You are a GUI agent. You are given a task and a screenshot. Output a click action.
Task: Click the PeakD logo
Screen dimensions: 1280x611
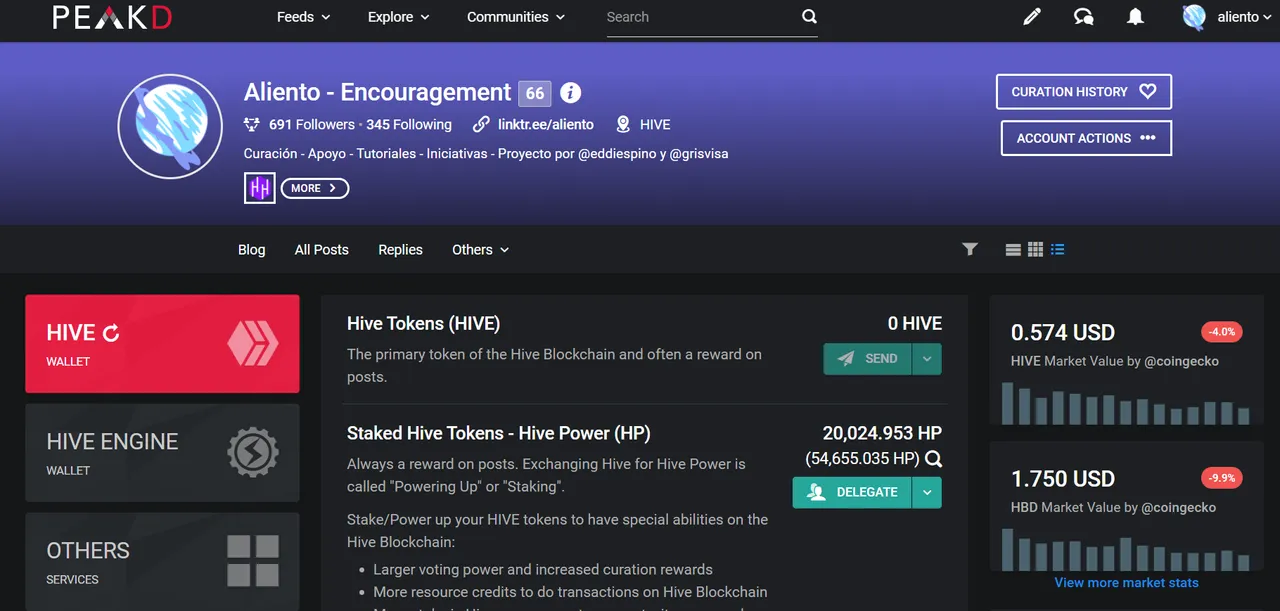click(x=112, y=17)
